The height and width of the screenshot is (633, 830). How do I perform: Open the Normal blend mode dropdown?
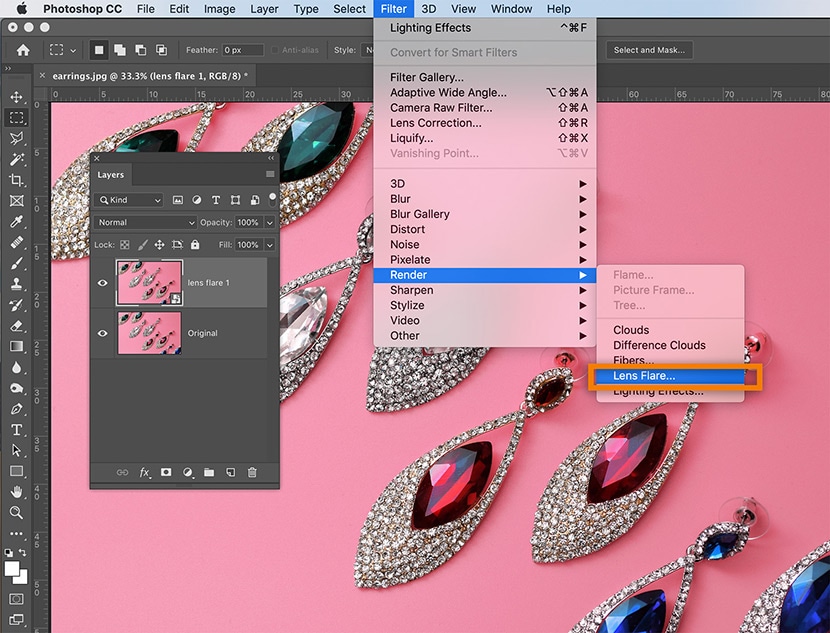[146, 222]
